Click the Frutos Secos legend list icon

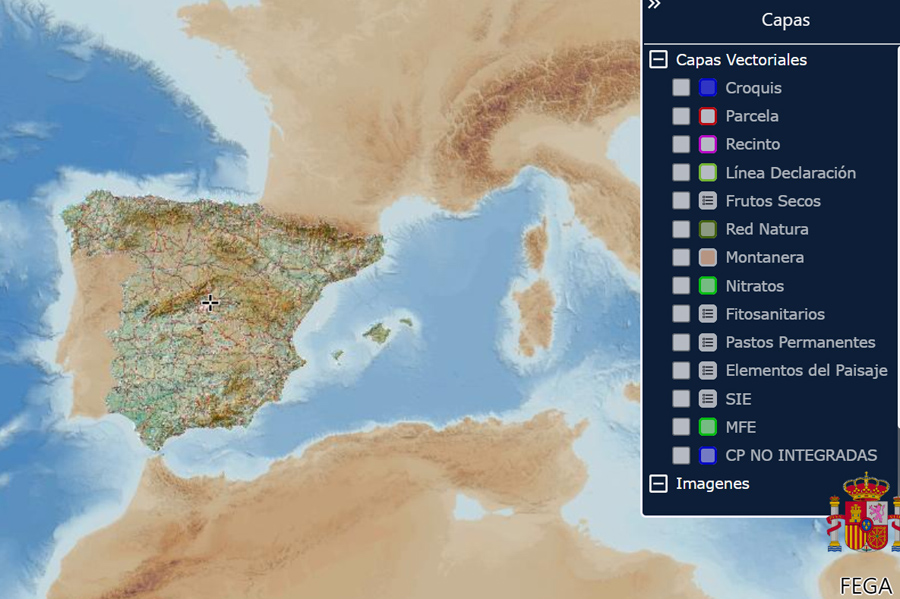(708, 201)
